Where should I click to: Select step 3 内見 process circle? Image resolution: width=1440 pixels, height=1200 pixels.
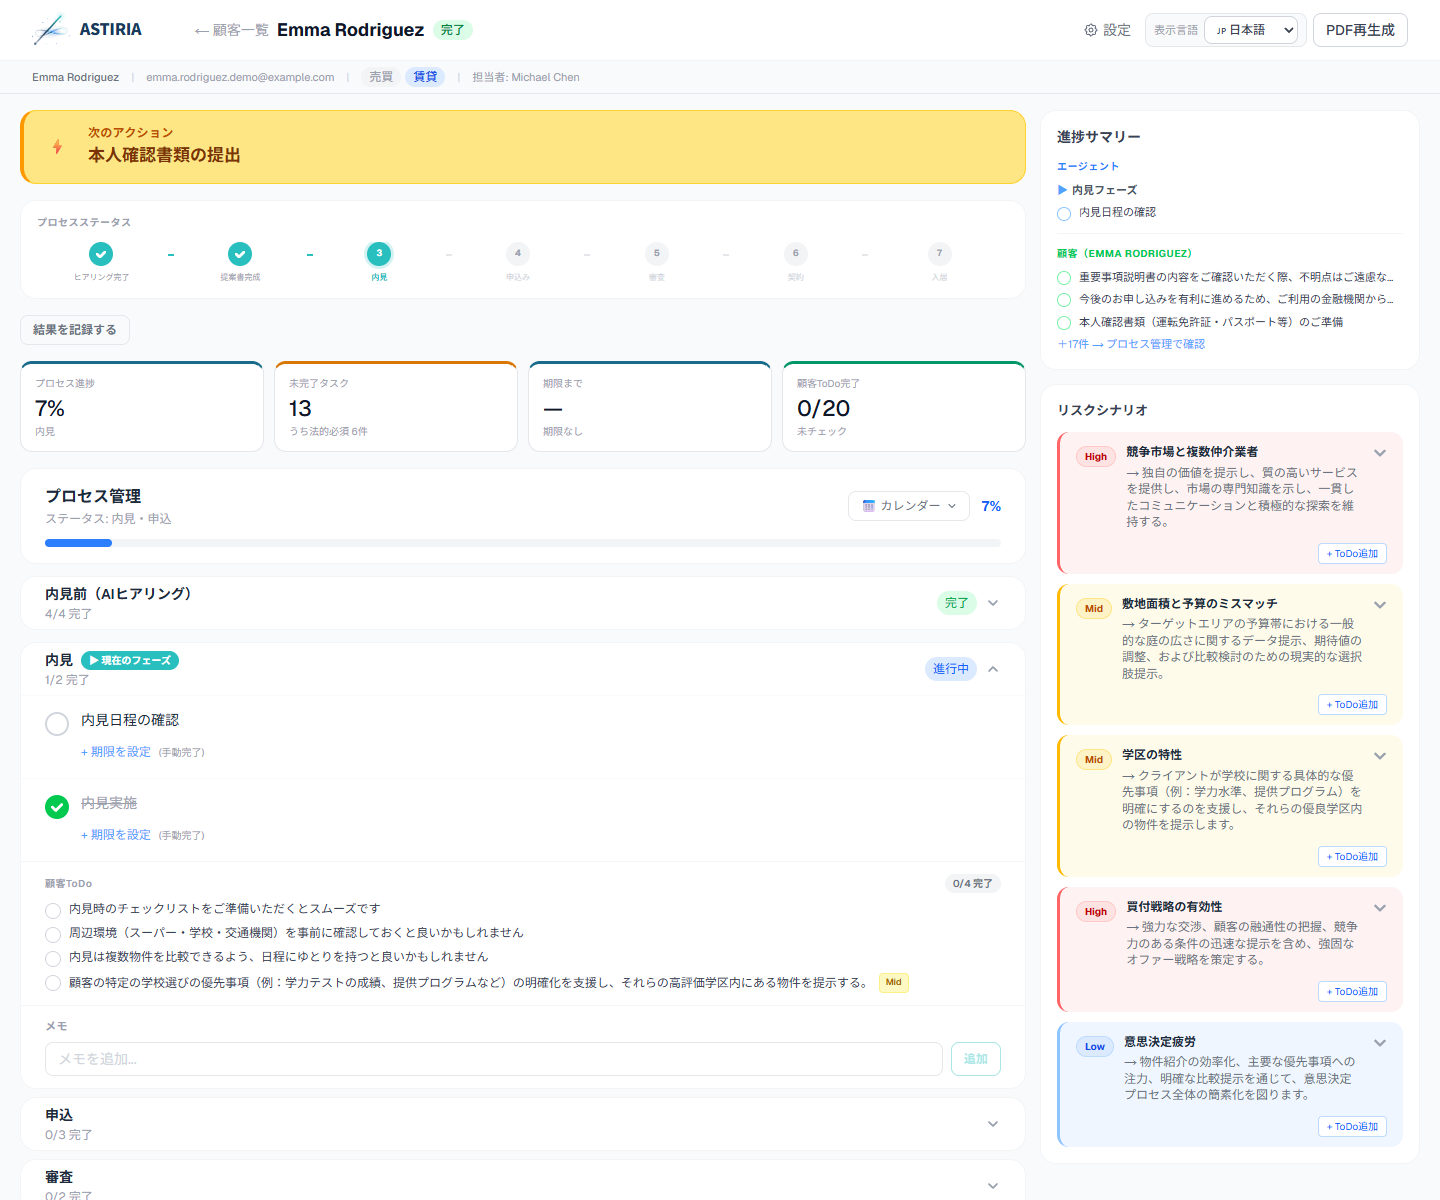(x=379, y=254)
